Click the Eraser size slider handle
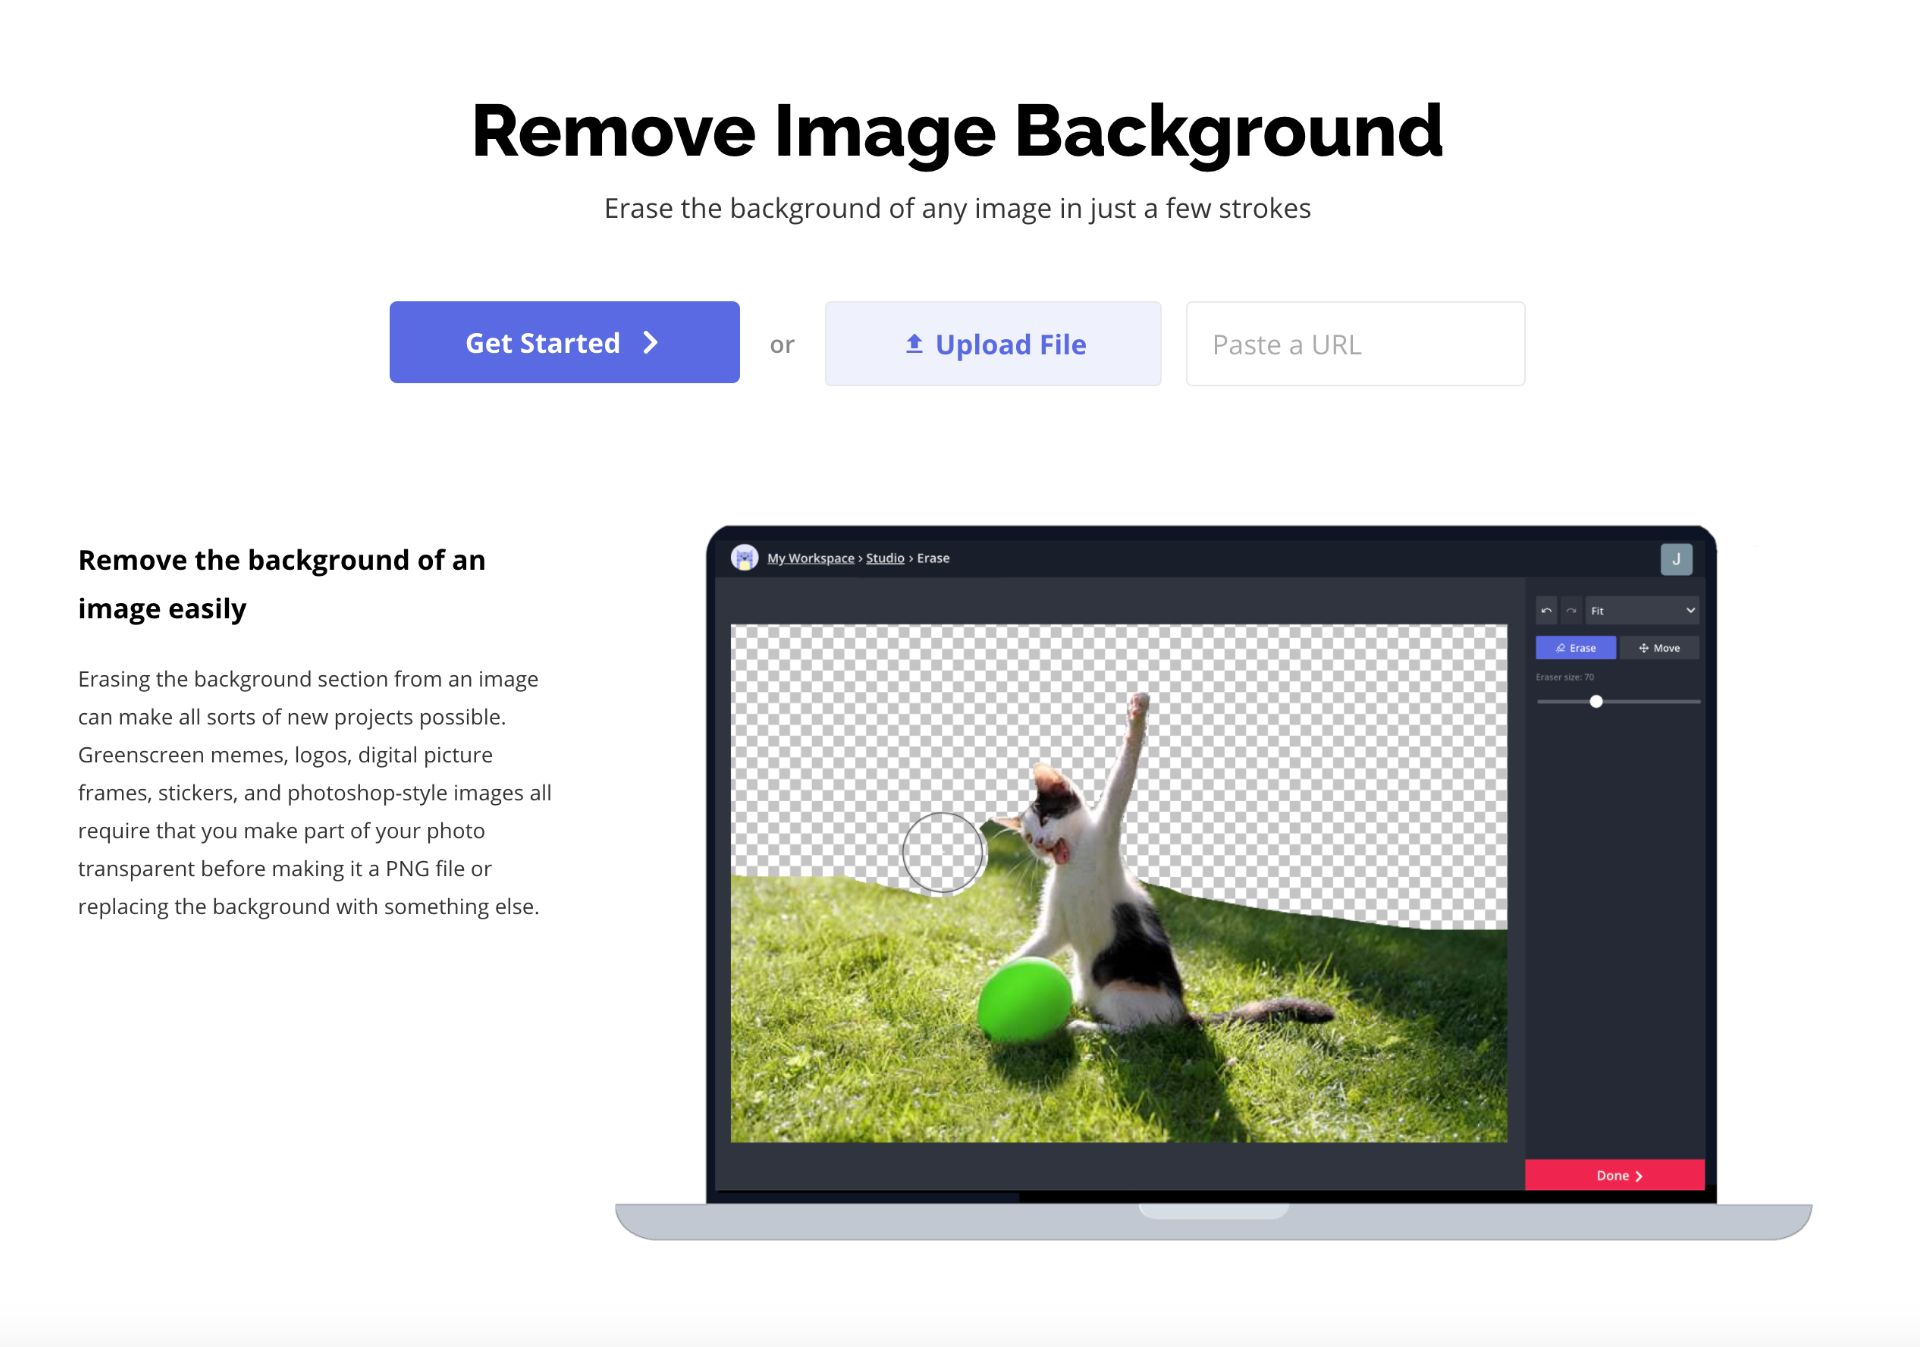Image resolution: width=1920 pixels, height=1347 pixels. click(x=1596, y=702)
